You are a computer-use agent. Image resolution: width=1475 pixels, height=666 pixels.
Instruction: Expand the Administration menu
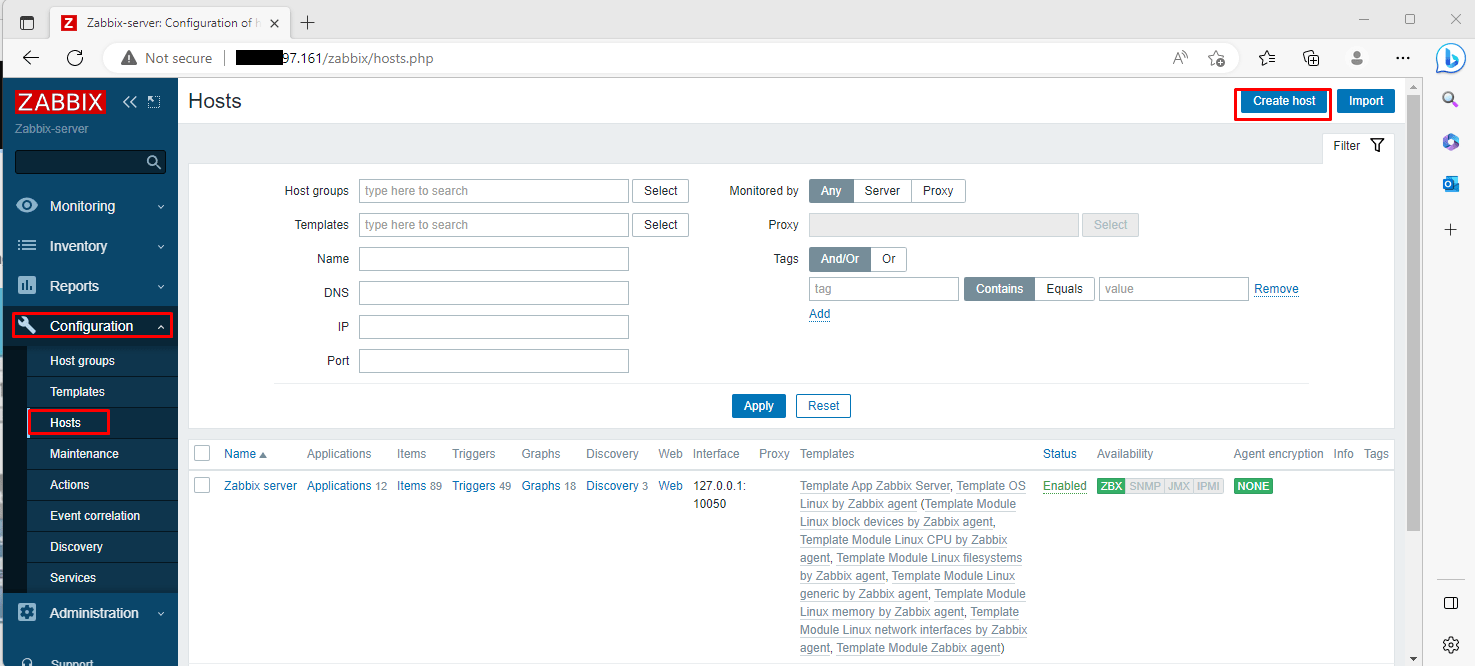click(160, 612)
